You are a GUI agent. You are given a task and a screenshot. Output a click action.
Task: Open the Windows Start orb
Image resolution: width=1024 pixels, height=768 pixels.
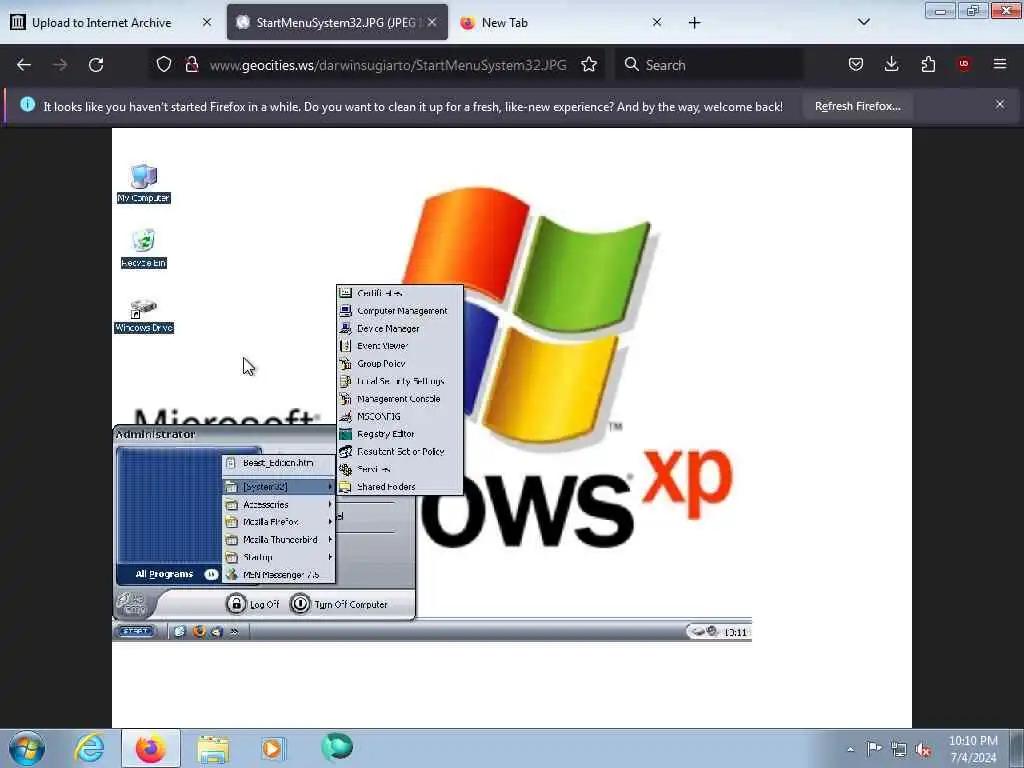click(27, 748)
